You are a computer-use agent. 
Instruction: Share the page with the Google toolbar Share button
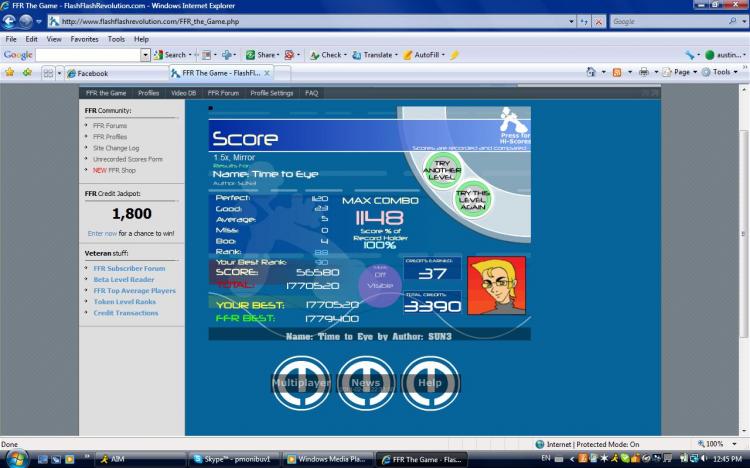262,55
